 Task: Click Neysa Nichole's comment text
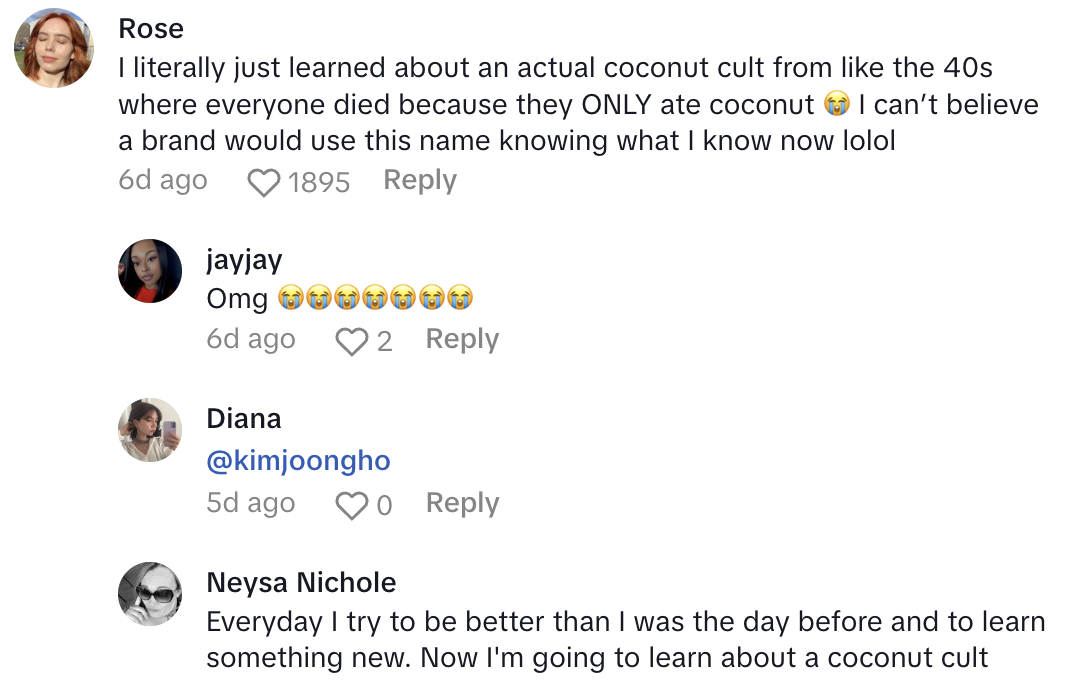point(625,640)
